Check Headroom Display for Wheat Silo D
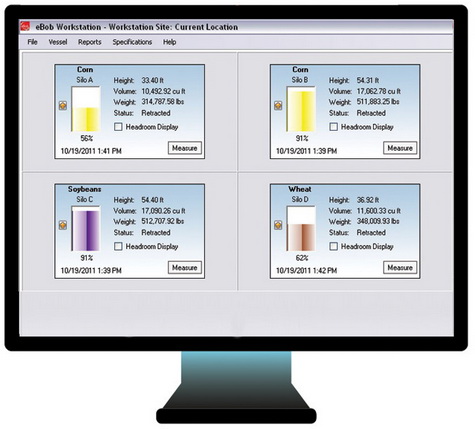This screenshot has width=475, height=429. (333, 247)
